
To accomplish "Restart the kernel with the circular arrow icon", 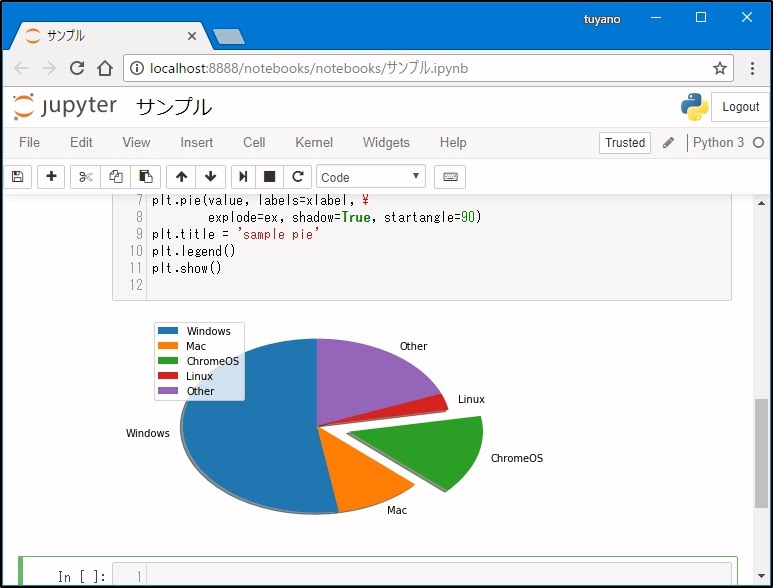I will [297, 177].
